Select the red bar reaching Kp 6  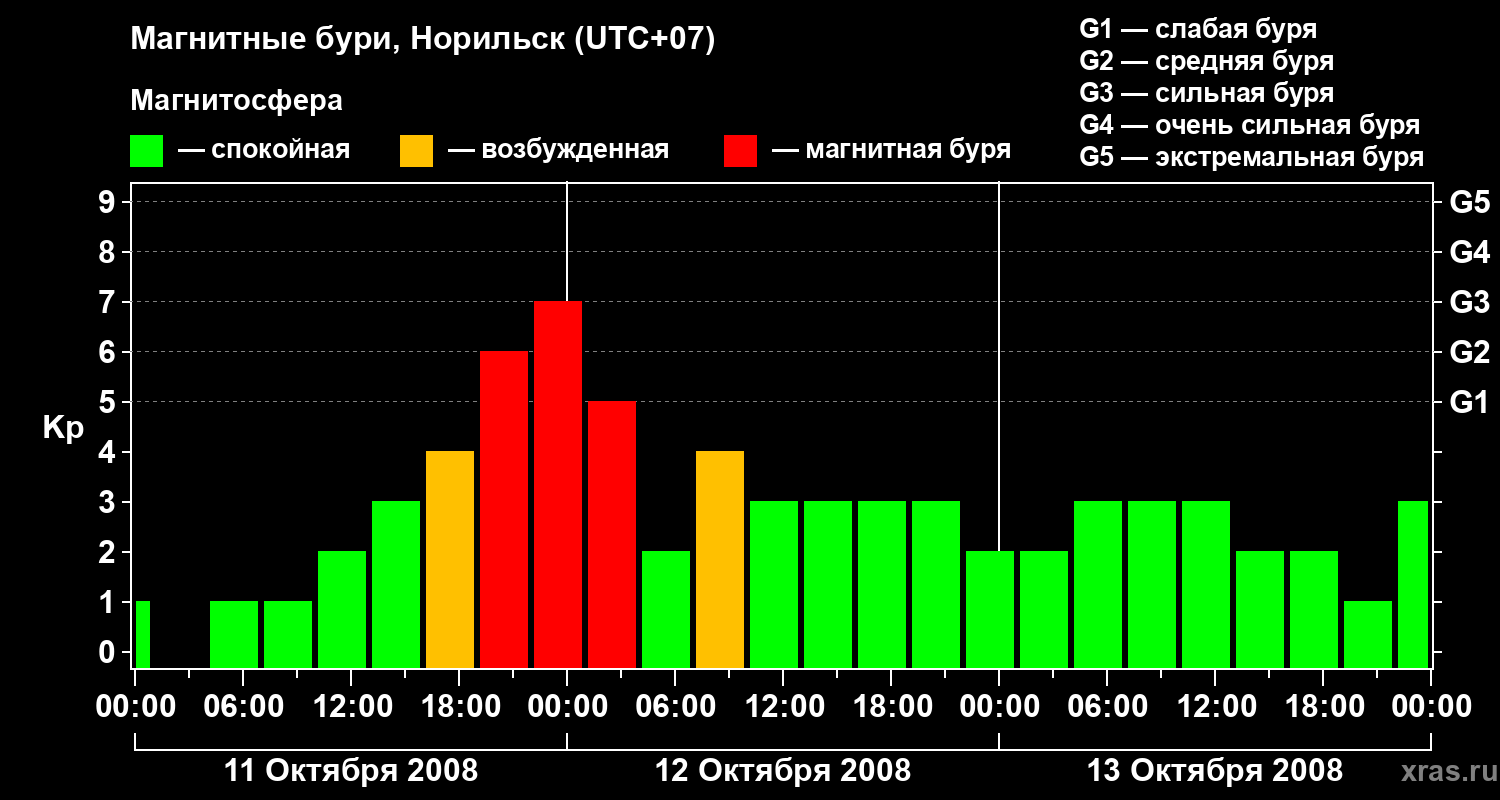(504, 509)
